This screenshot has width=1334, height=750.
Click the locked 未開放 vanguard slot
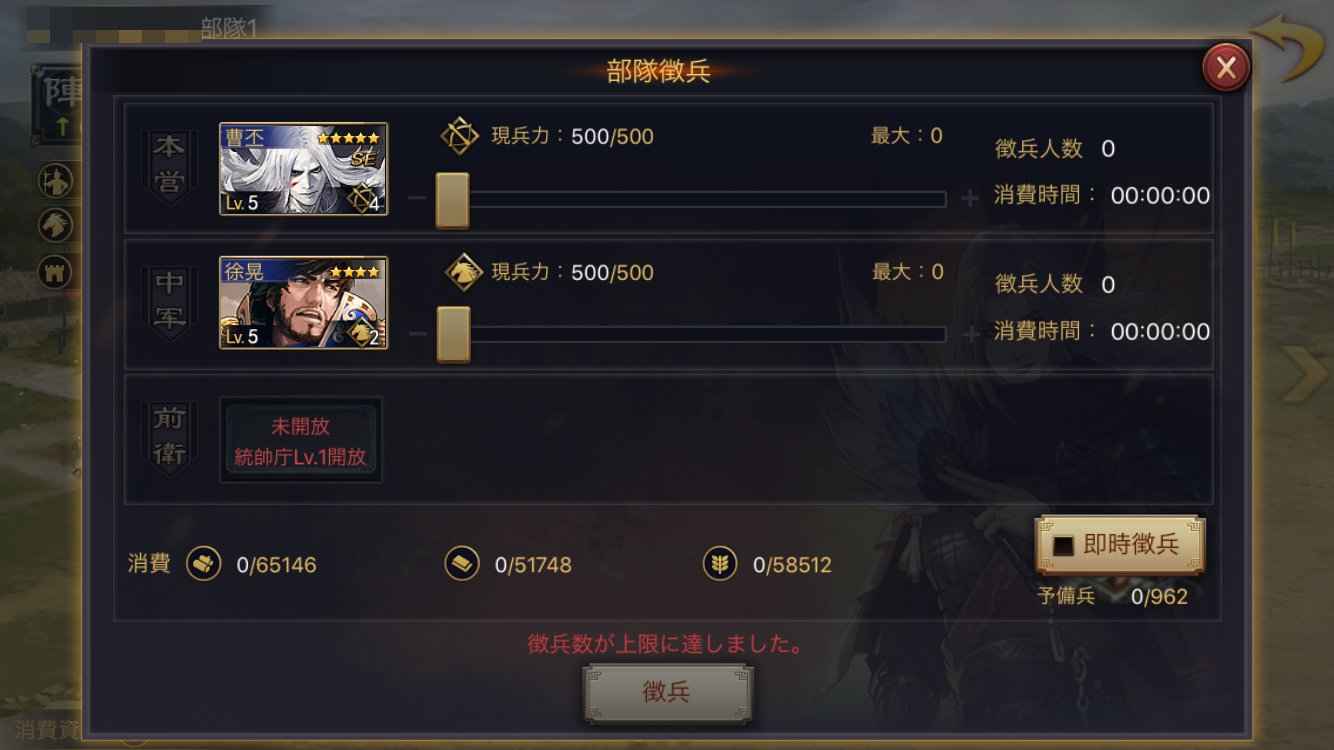tap(301, 441)
